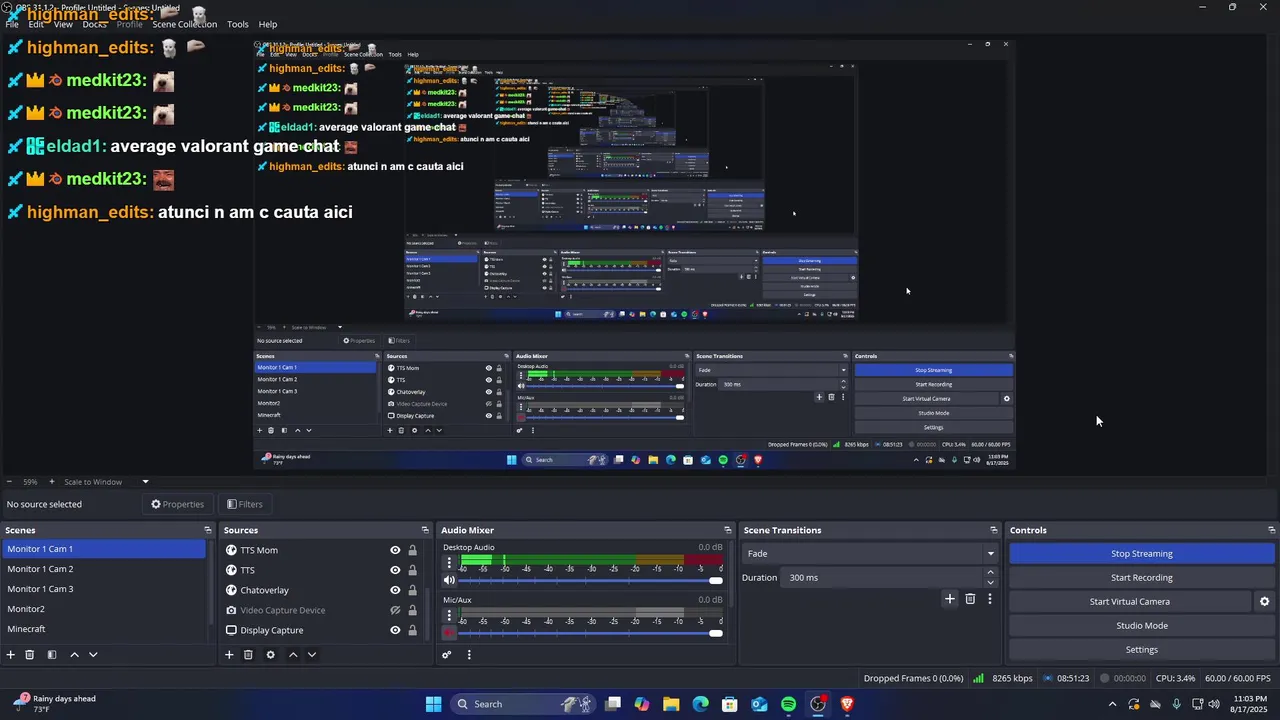Open source properties gear in Sources toolbar
Viewport: 1280px width, 720px height.
270,655
